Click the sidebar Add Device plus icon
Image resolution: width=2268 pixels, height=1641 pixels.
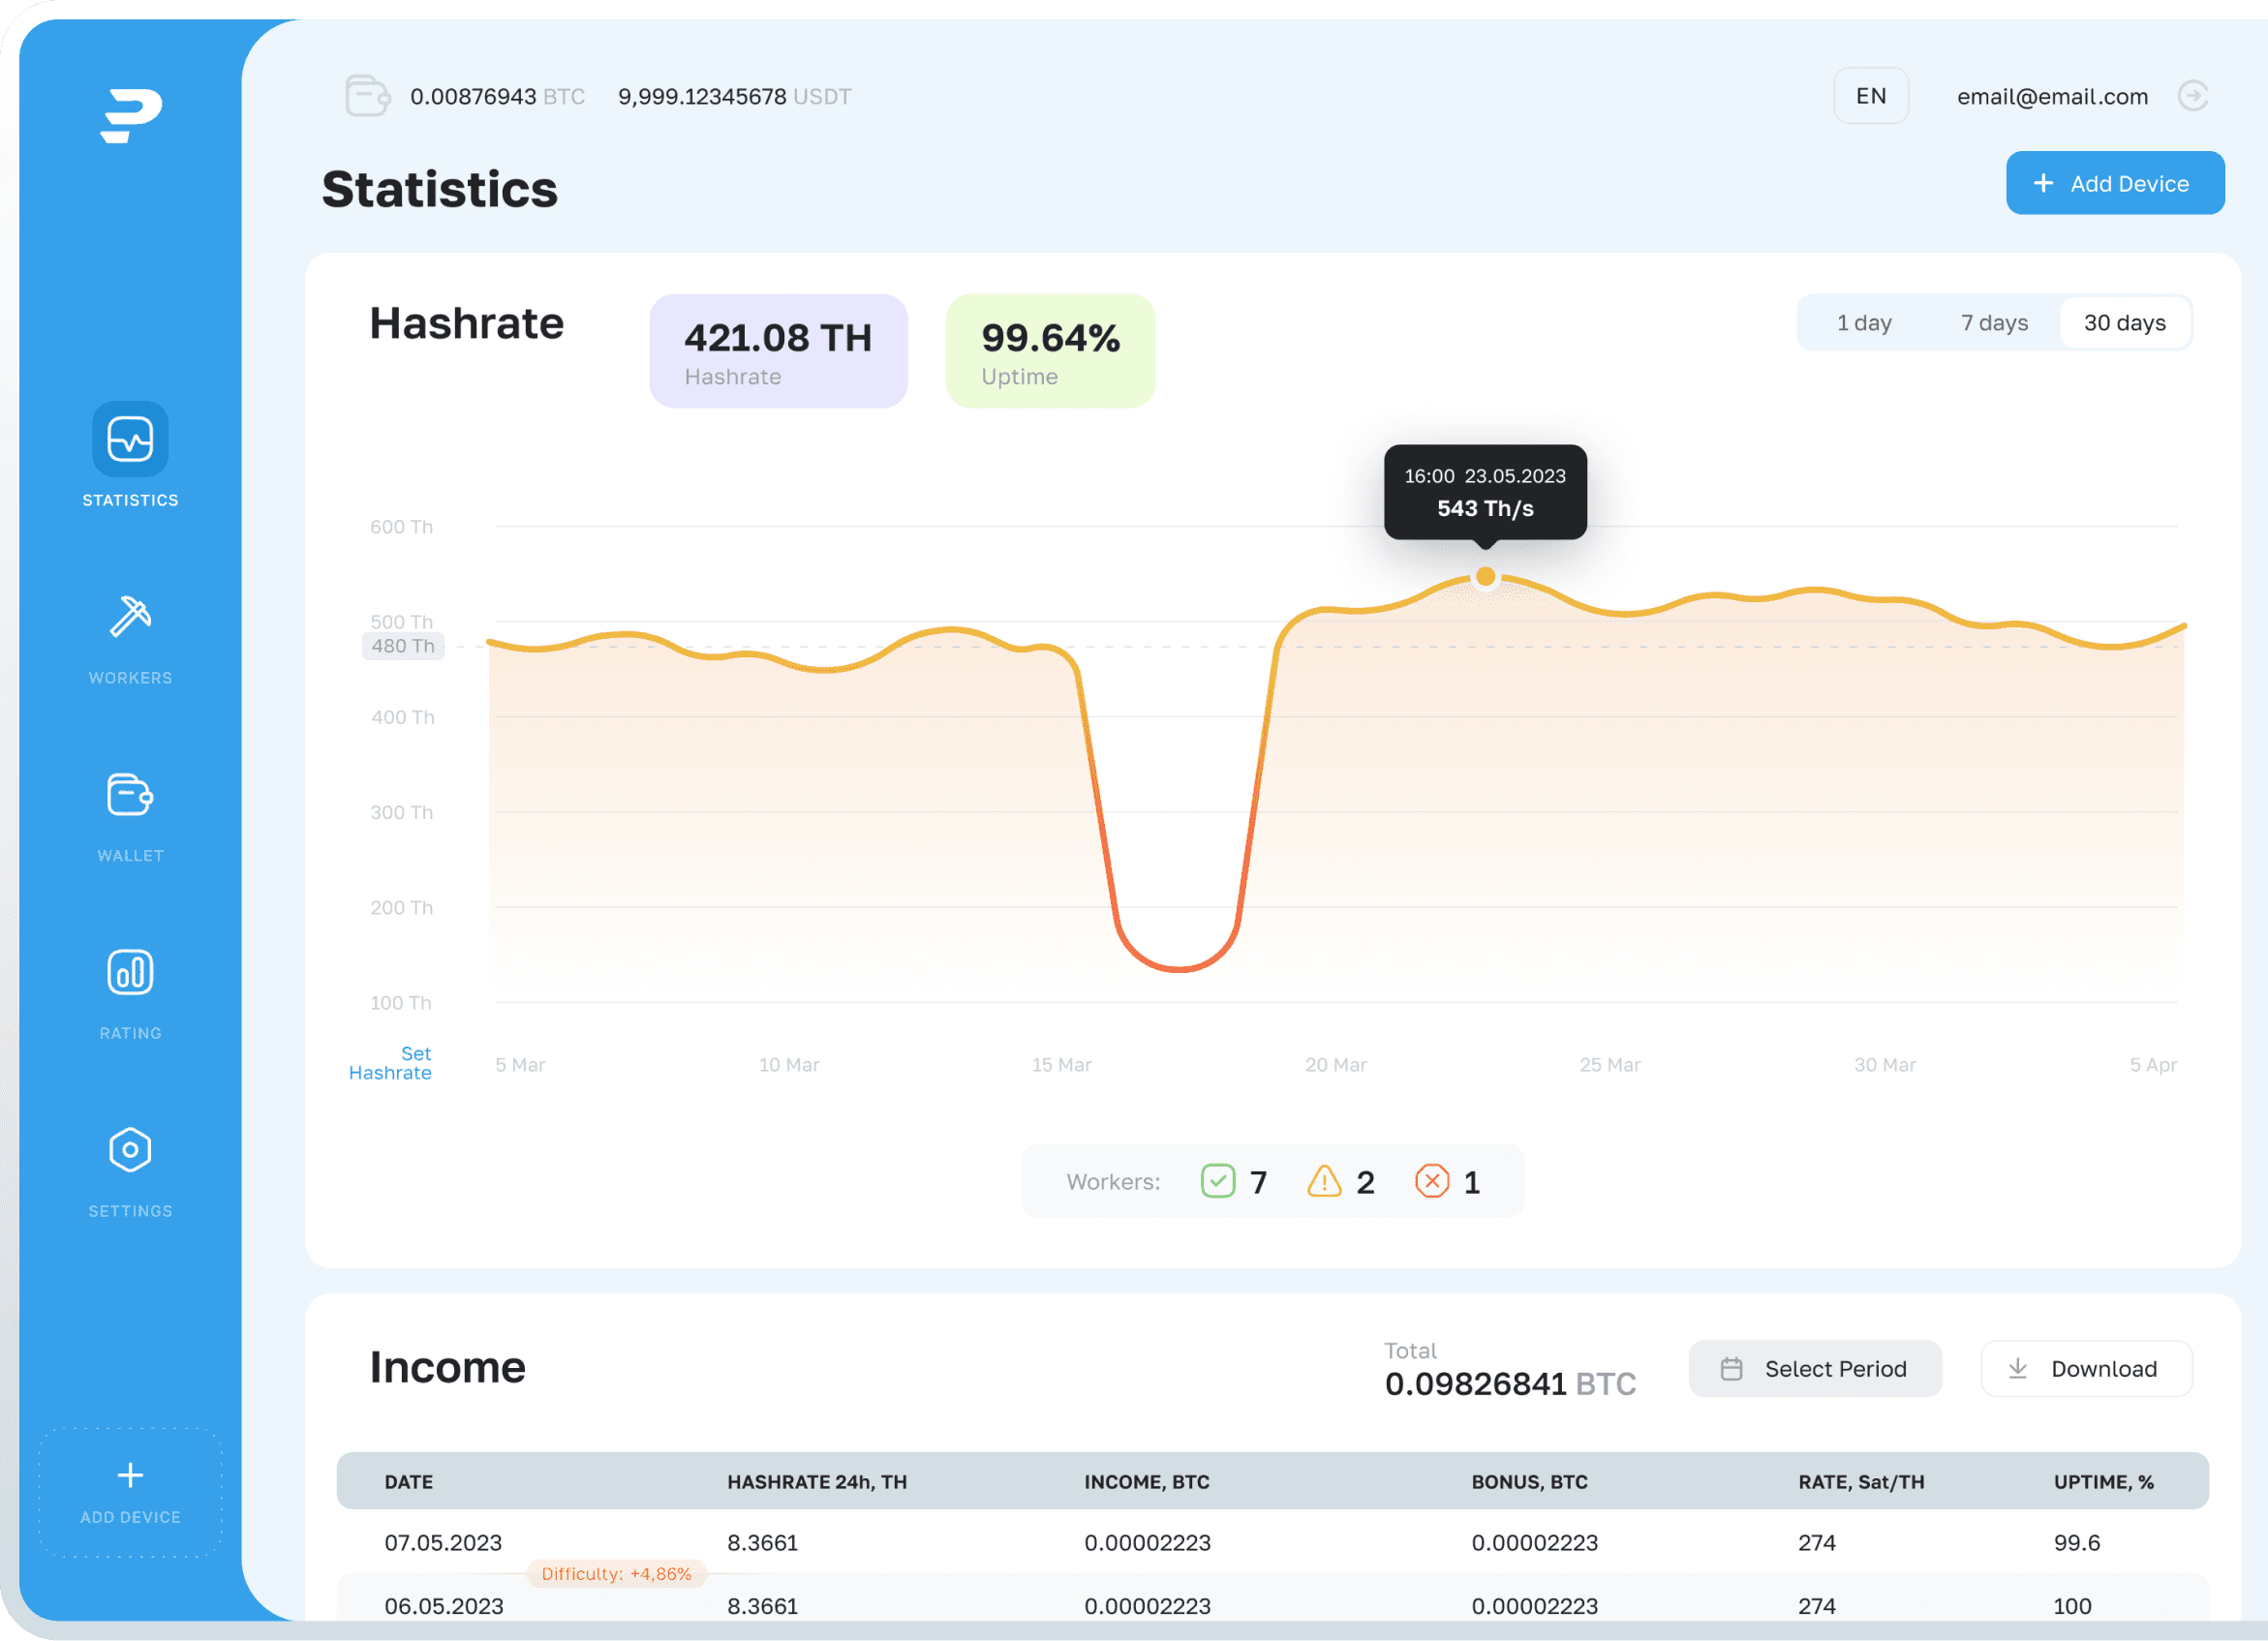(130, 1475)
